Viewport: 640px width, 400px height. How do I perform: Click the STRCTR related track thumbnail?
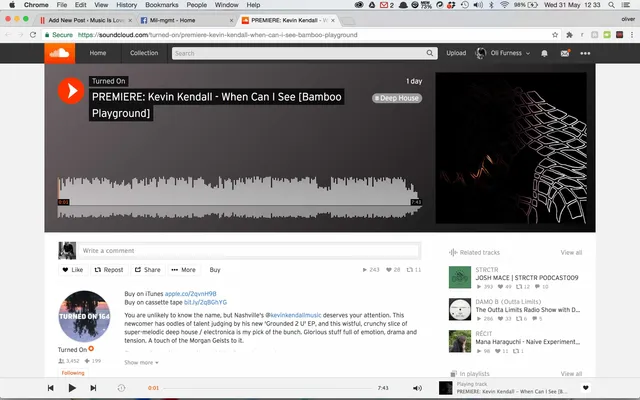click(460, 277)
